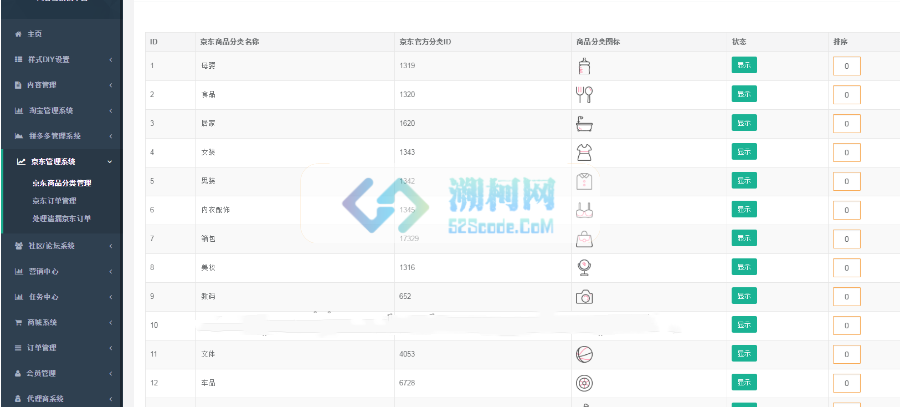Click the baby bottle icon for 母婴
Screen dimensions: 900x407
point(584,66)
